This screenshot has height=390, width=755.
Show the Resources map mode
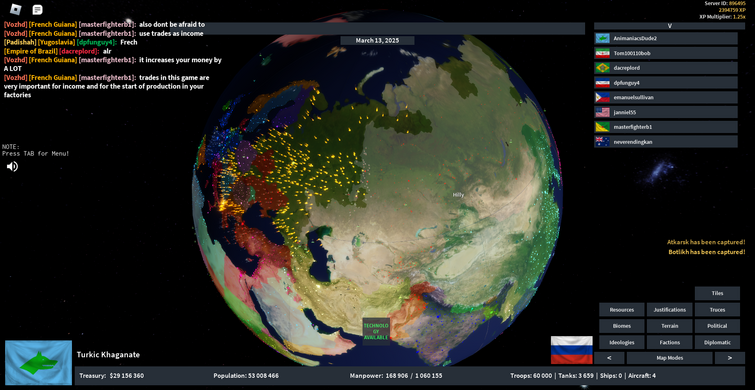pyautogui.click(x=622, y=310)
